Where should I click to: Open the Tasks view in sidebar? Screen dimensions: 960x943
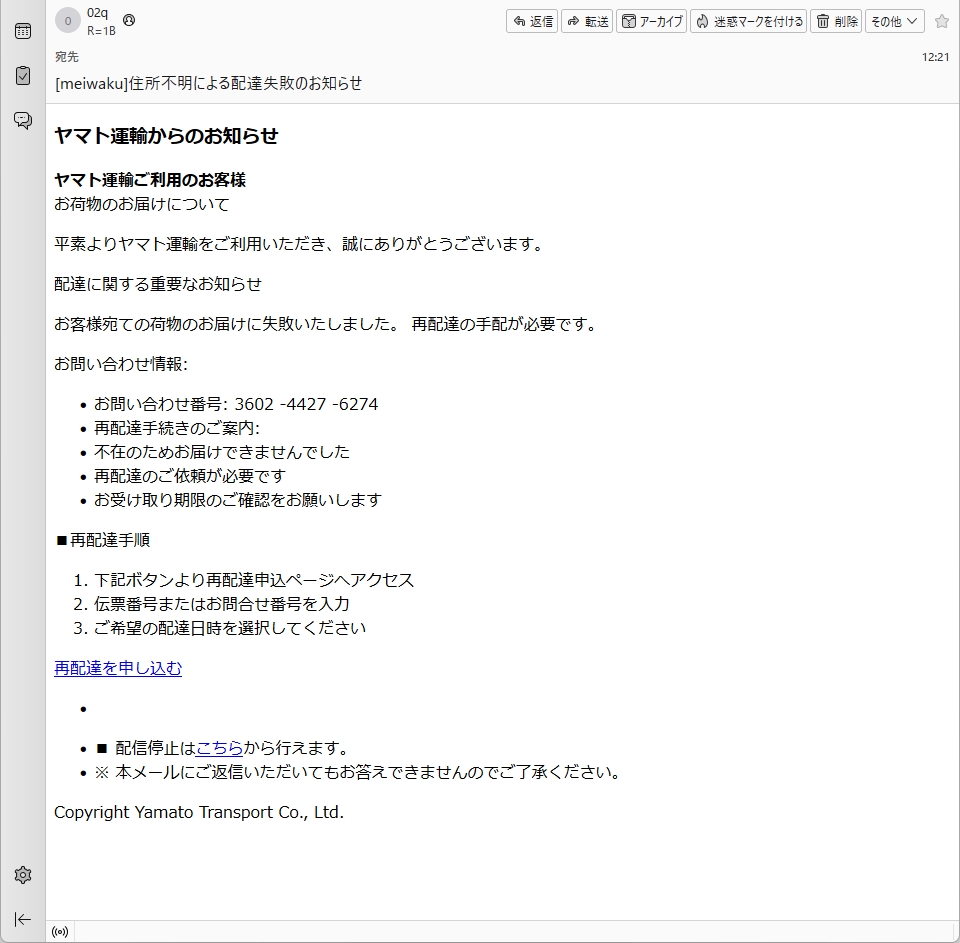point(22,76)
